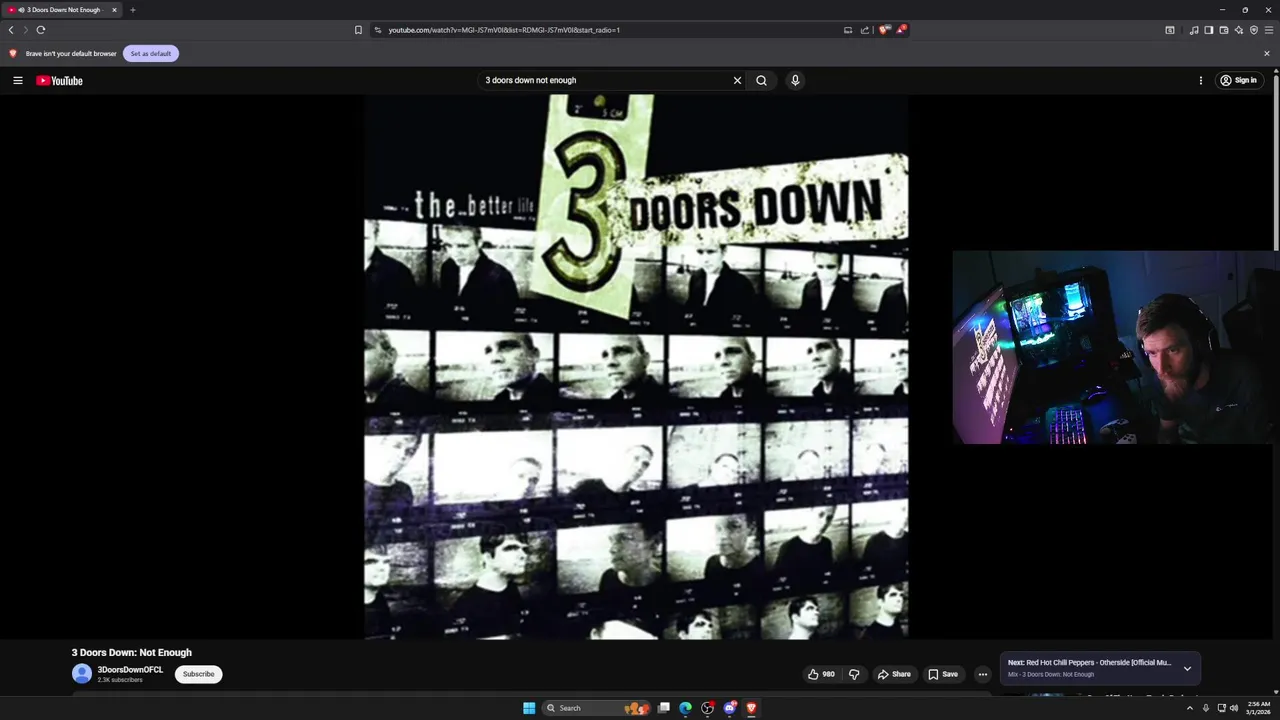The height and width of the screenshot is (720, 1280).
Task: Open Task View on taskbar
Action: (x=663, y=708)
